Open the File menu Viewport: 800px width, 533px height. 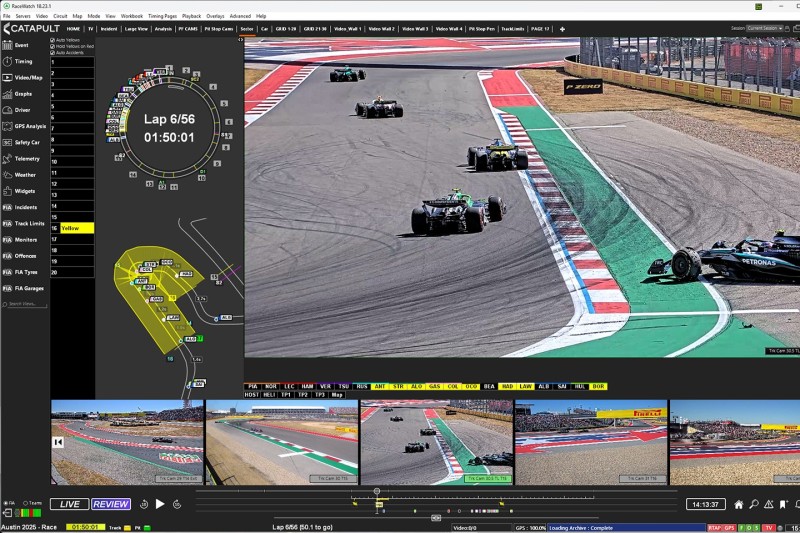(7, 16)
